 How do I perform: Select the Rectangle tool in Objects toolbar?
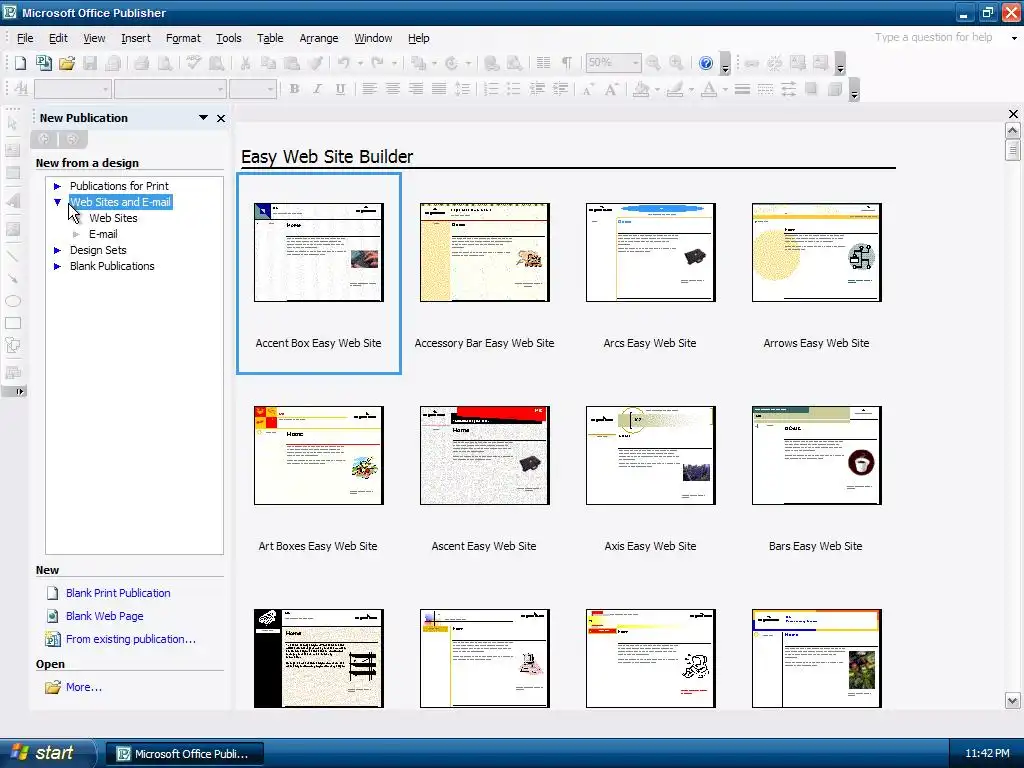coord(13,323)
